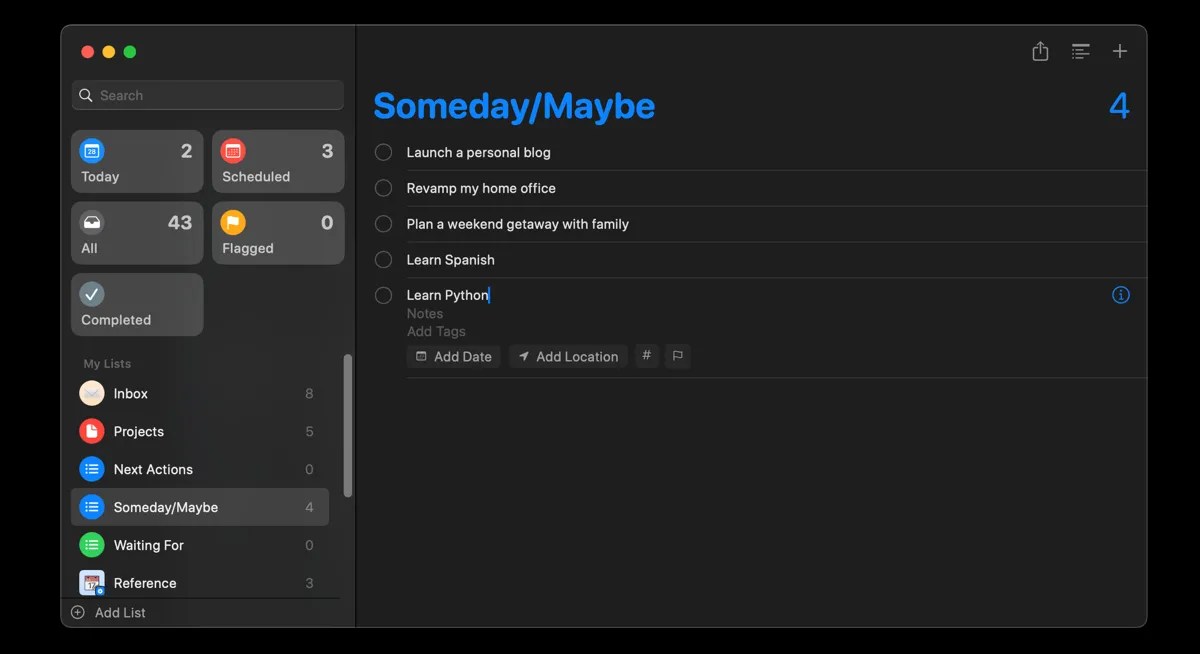Click the info icon on Learn Python

pos(1121,294)
